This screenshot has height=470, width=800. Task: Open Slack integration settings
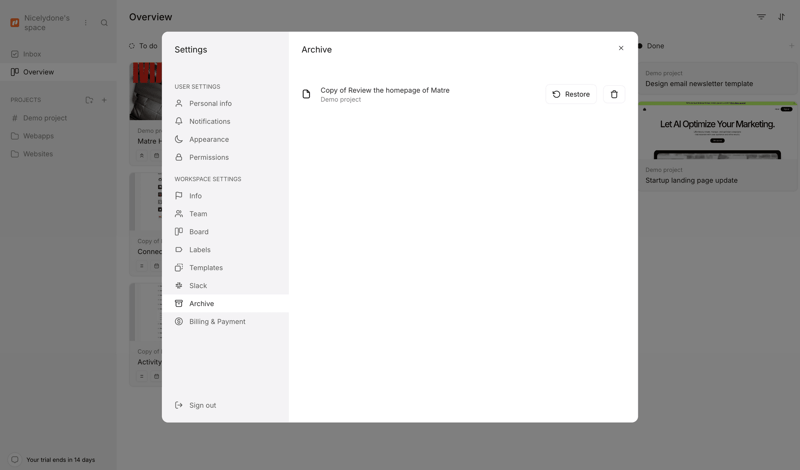225,285
